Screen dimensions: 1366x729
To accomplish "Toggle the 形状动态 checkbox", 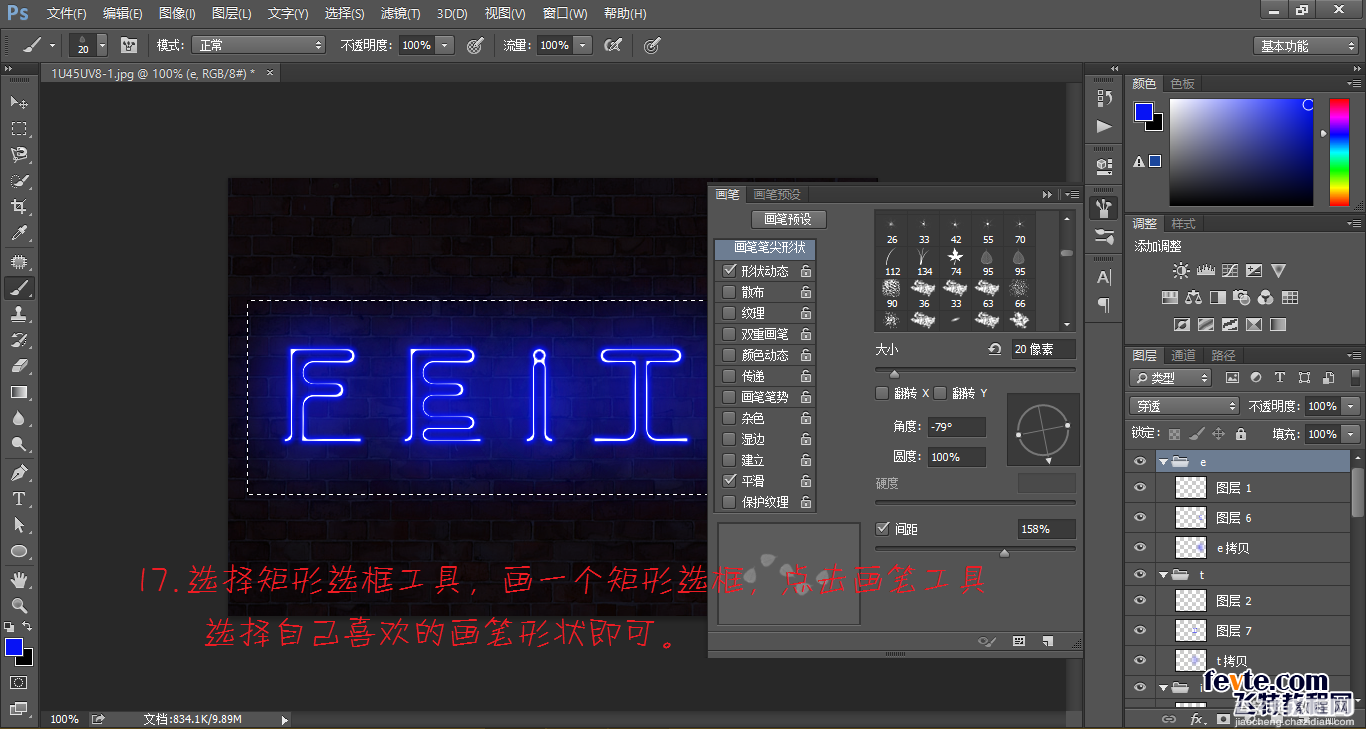I will 729,271.
